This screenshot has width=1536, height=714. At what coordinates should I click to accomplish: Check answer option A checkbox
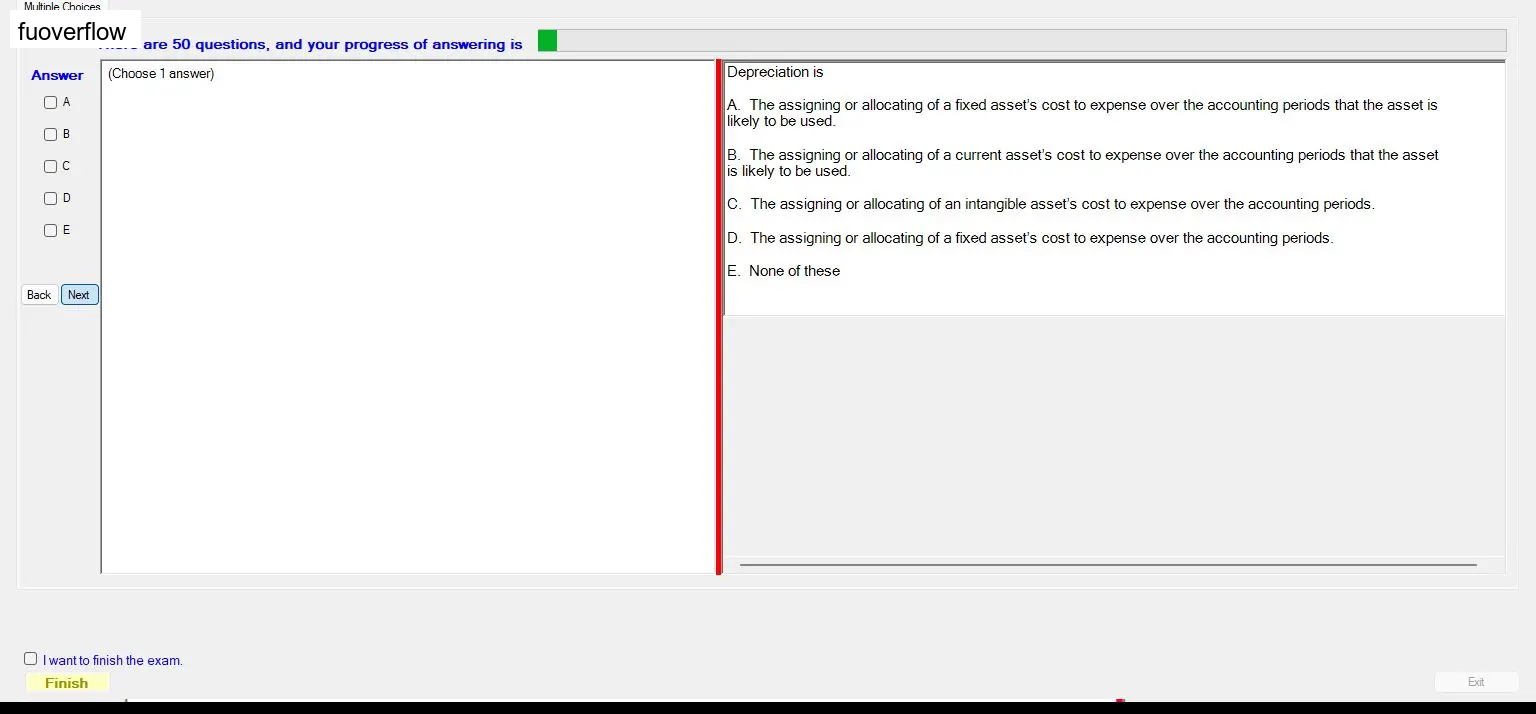pyautogui.click(x=50, y=102)
